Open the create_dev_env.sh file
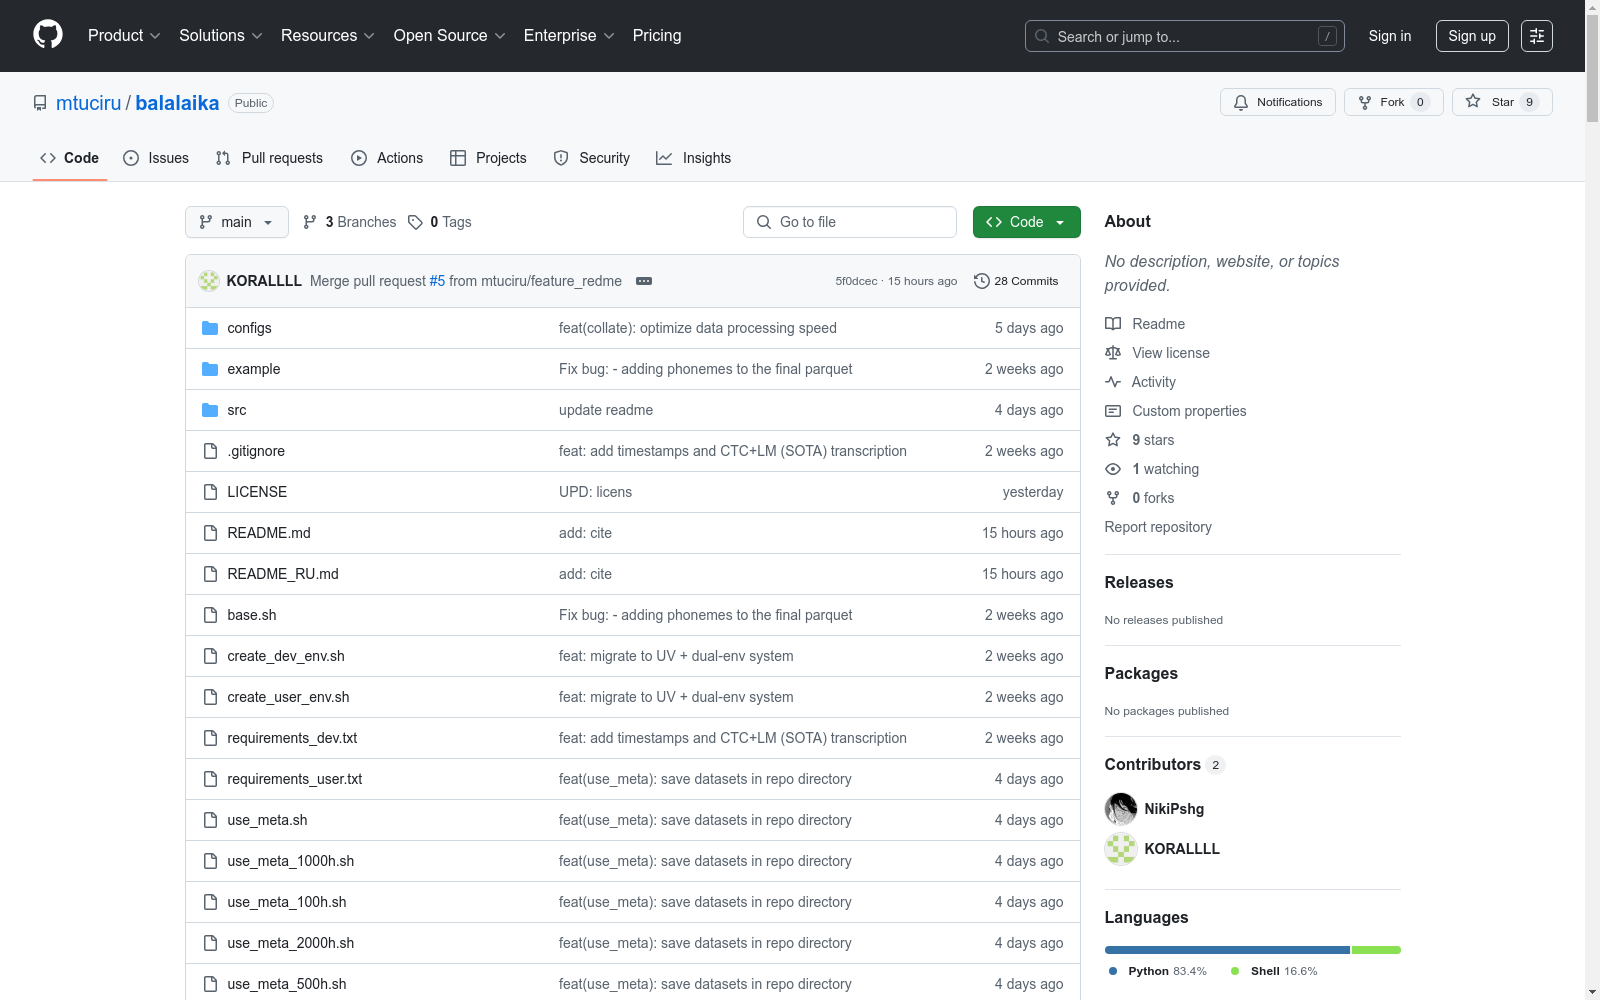1600x1000 pixels. pos(286,656)
